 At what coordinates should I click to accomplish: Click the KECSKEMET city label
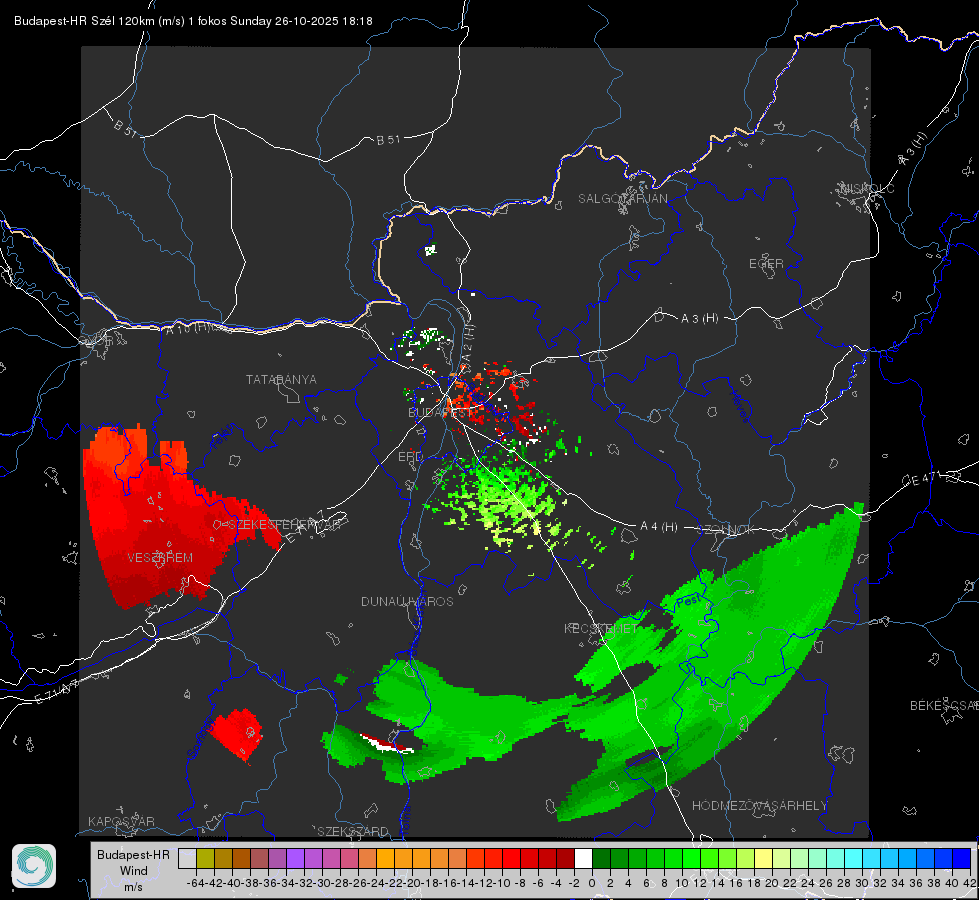[601, 628]
